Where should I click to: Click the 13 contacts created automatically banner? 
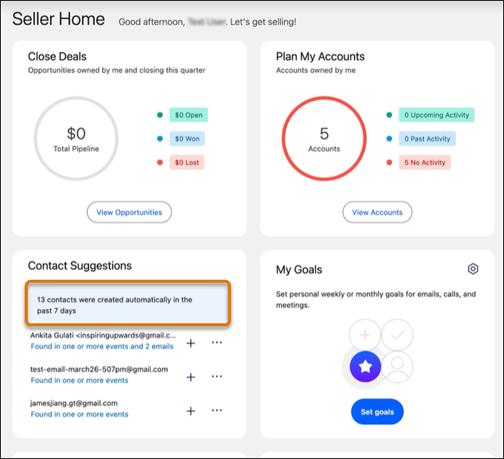coord(128,303)
